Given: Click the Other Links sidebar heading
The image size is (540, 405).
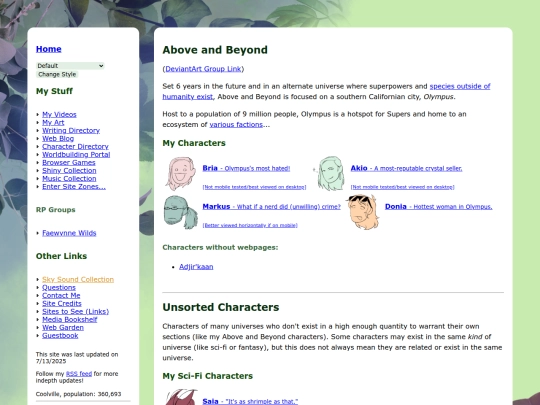Looking at the screenshot, I should (61, 256).
